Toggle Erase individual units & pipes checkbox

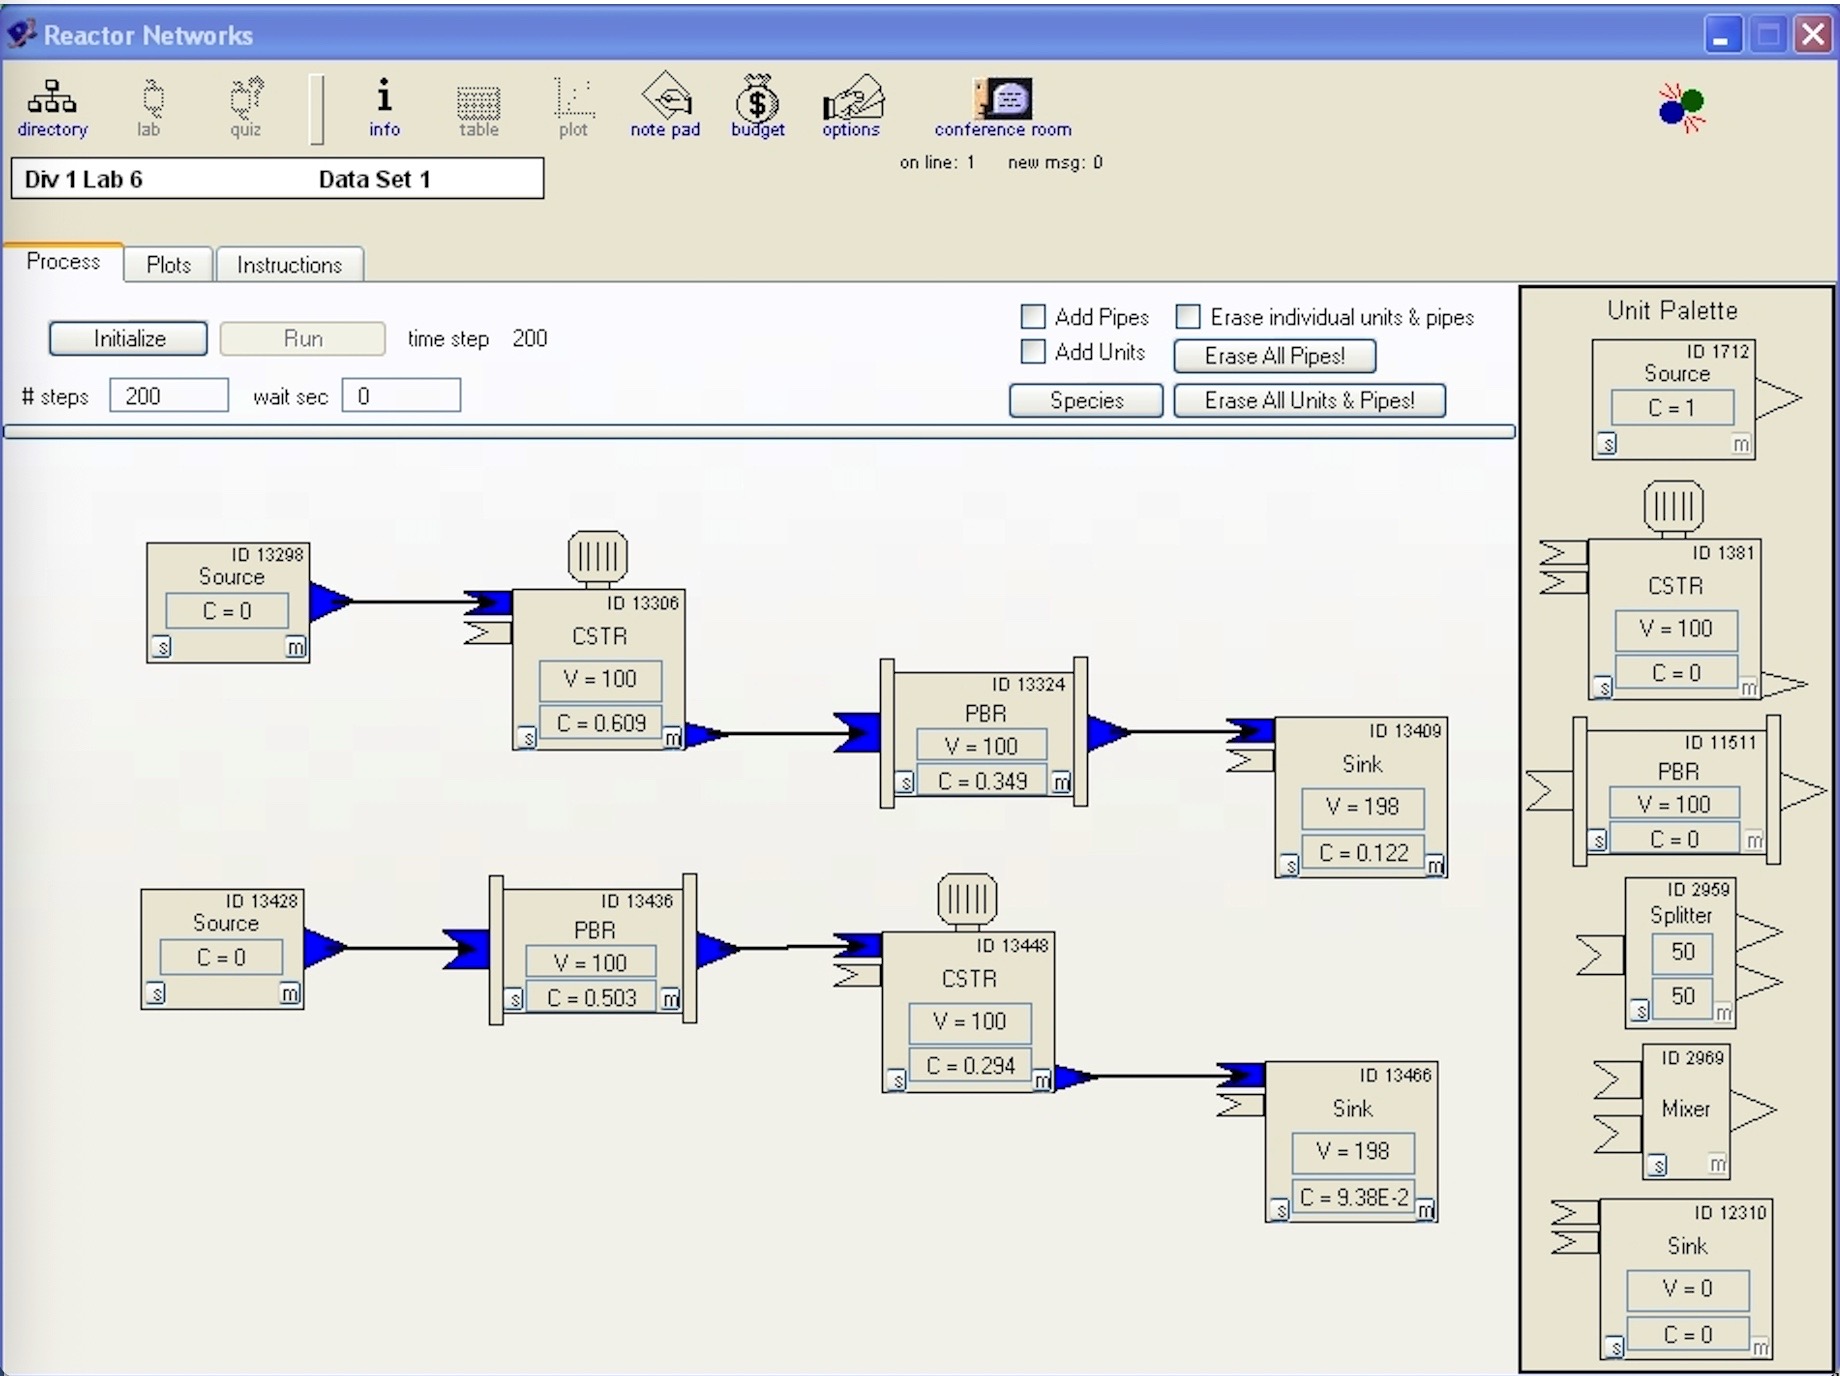1187,317
